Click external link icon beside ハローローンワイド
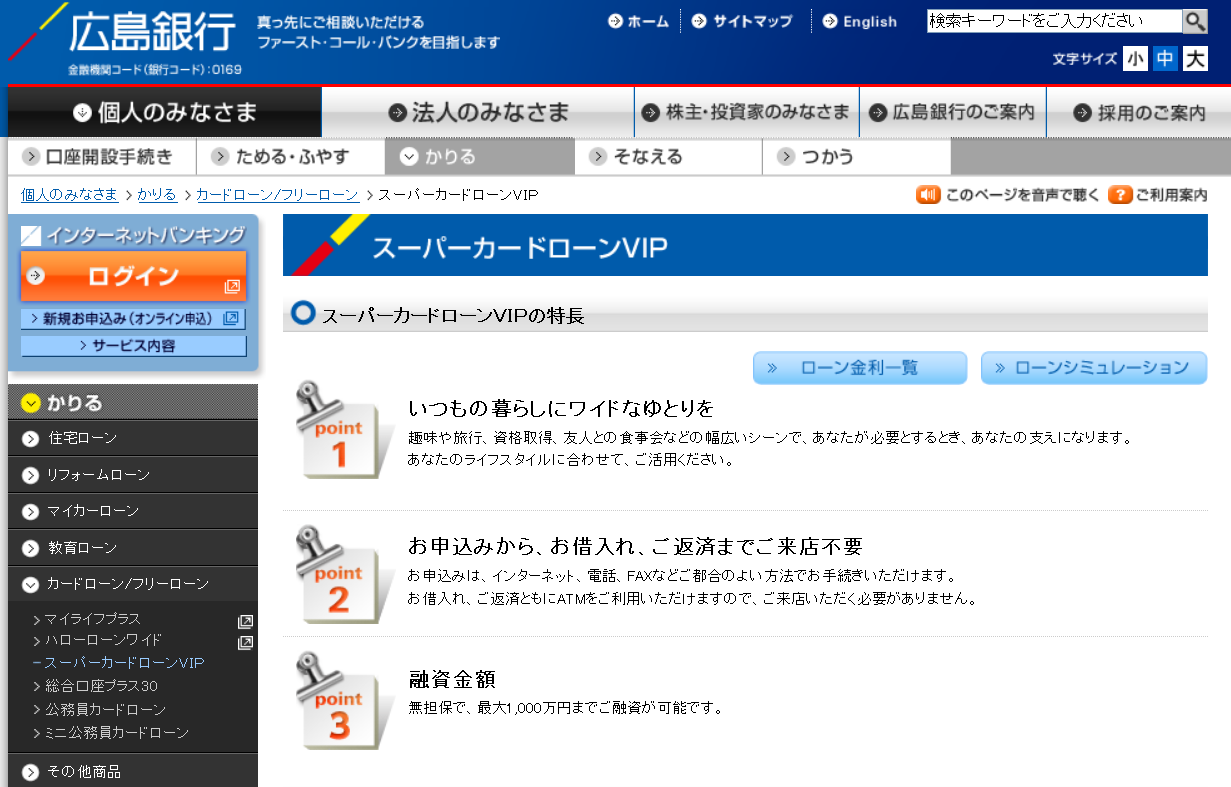1231x787 pixels. 245,643
